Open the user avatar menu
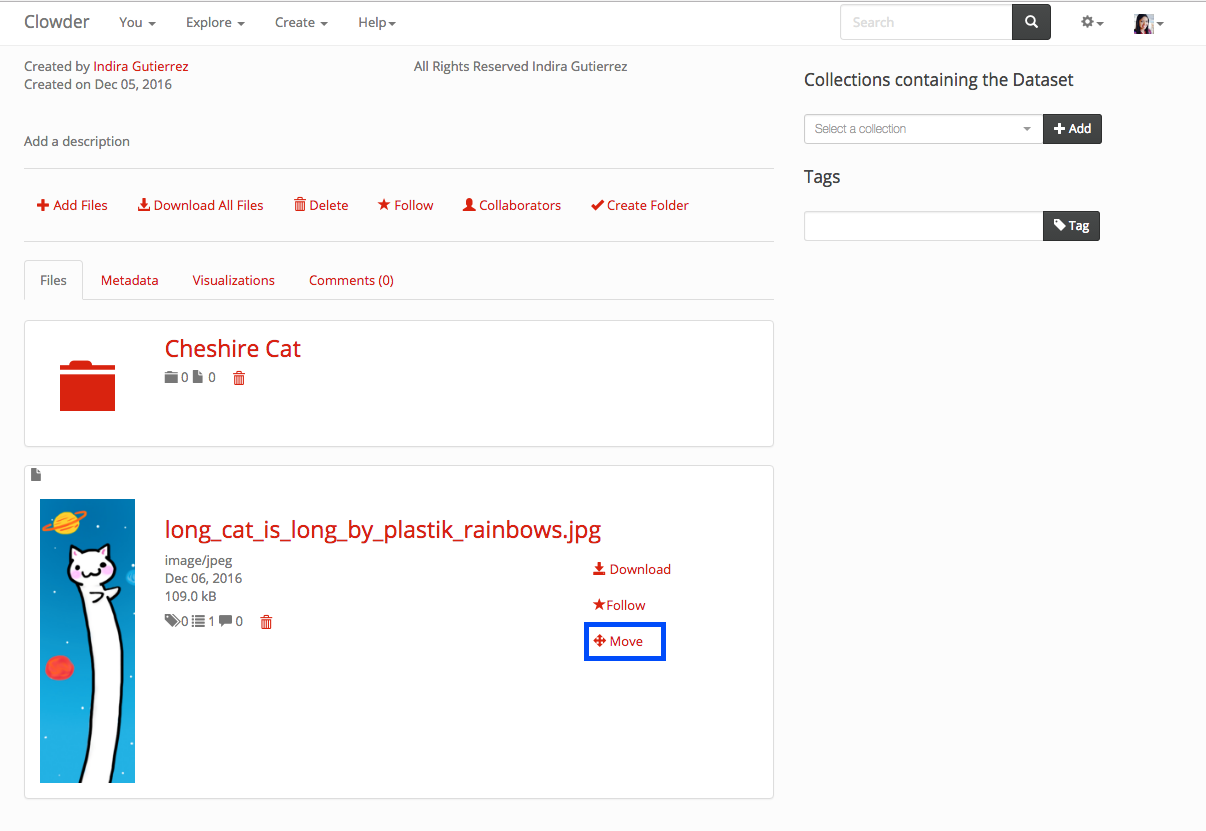This screenshot has height=831, width=1206. [x=1148, y=23]
